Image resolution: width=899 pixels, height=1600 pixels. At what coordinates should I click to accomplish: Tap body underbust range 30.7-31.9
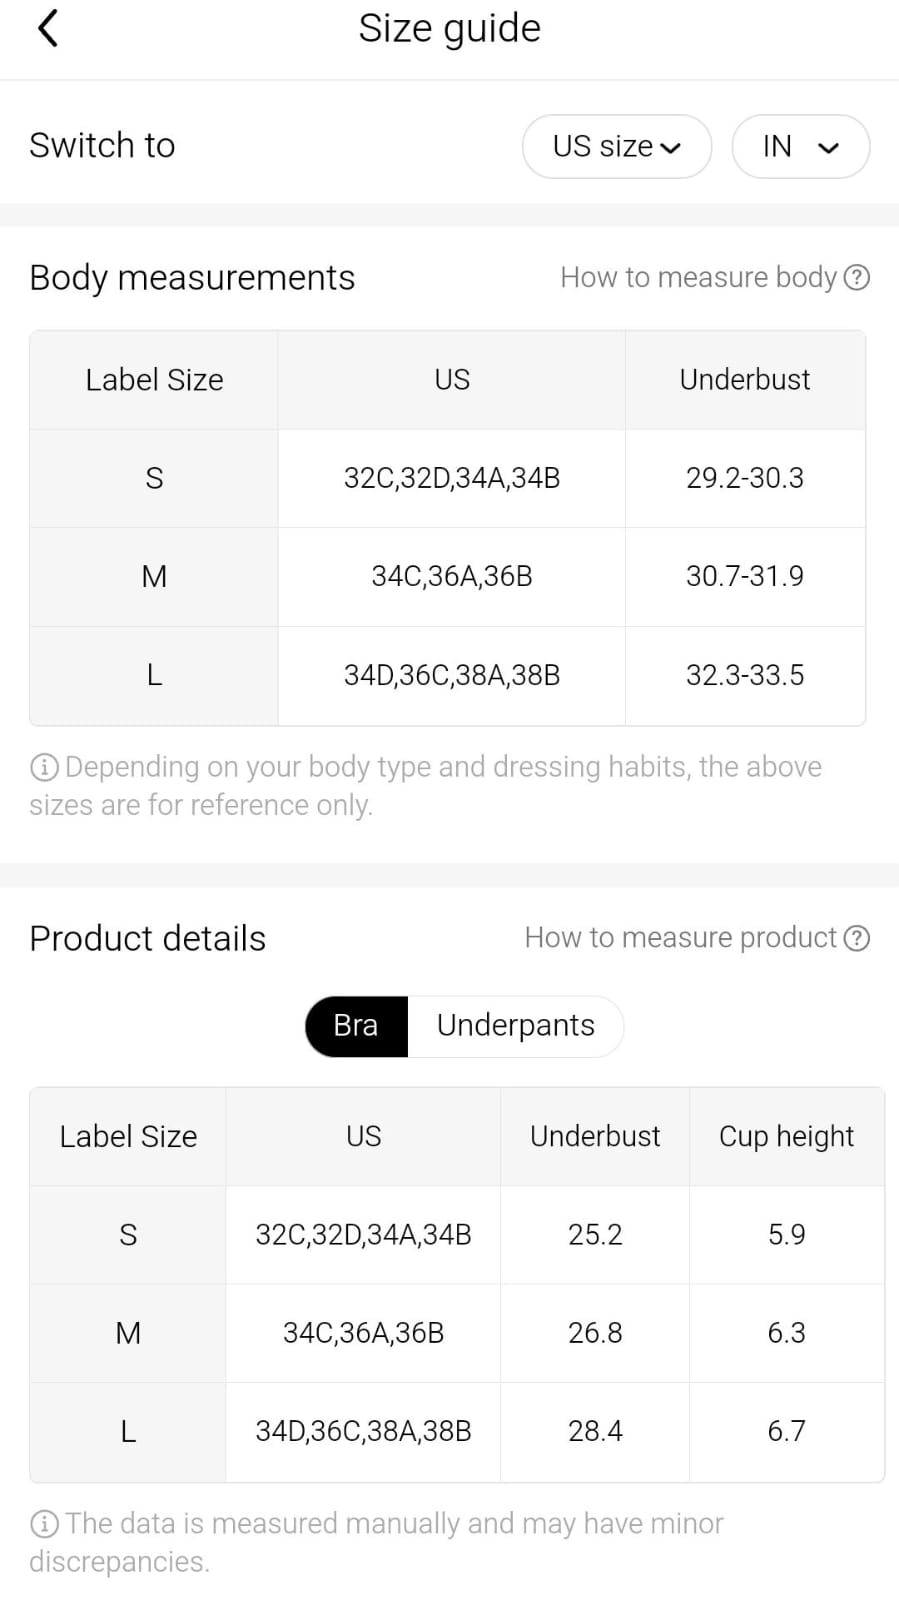[x=745, y=576]
